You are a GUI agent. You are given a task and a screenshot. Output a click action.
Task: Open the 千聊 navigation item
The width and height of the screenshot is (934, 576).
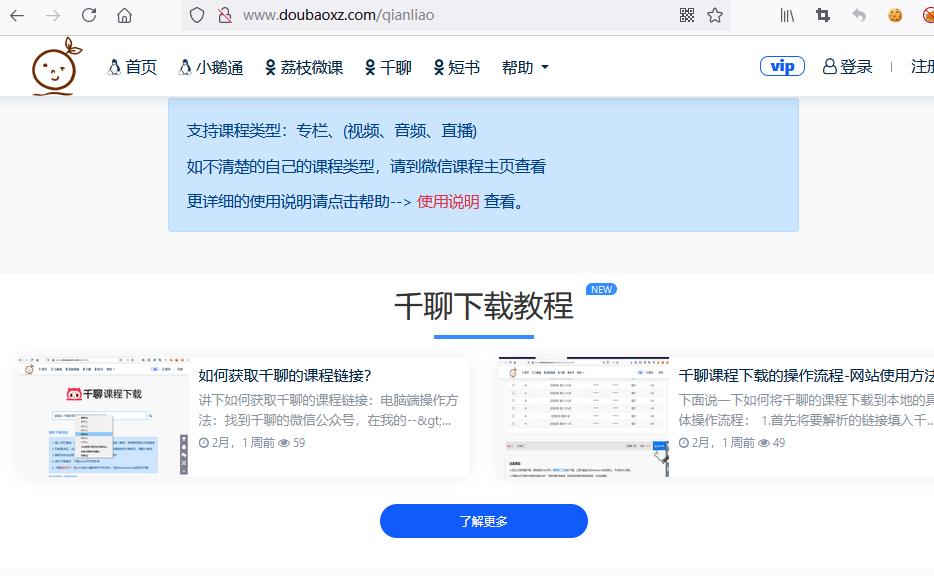[388, 67]
